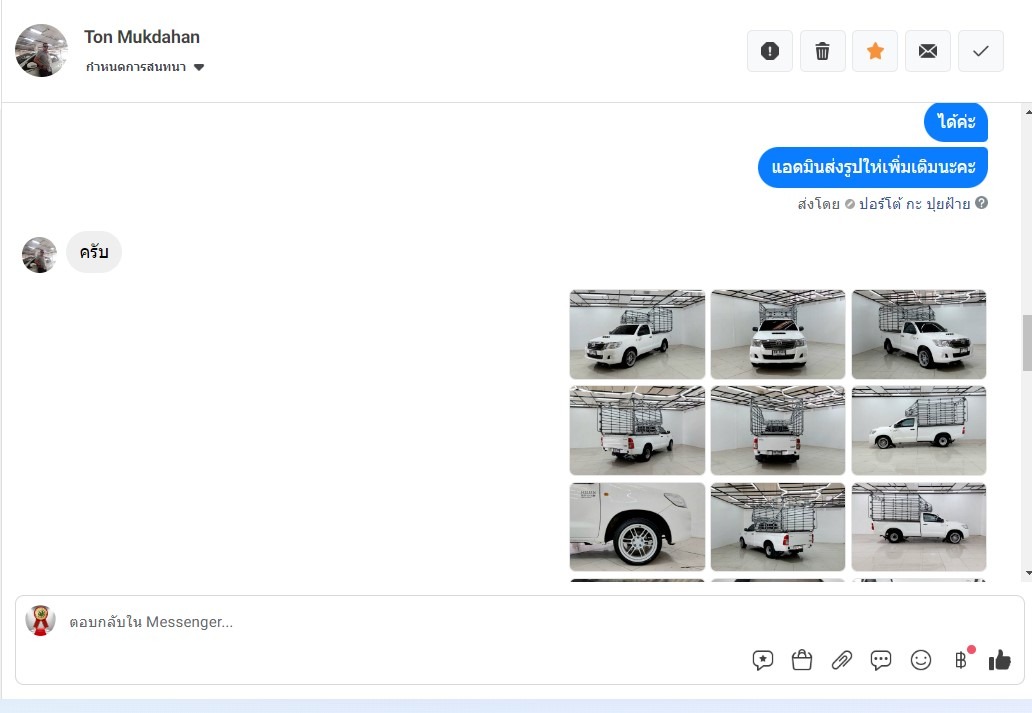
Task: Open the shopping bag products icon
Action: click(x=802, y=660)
